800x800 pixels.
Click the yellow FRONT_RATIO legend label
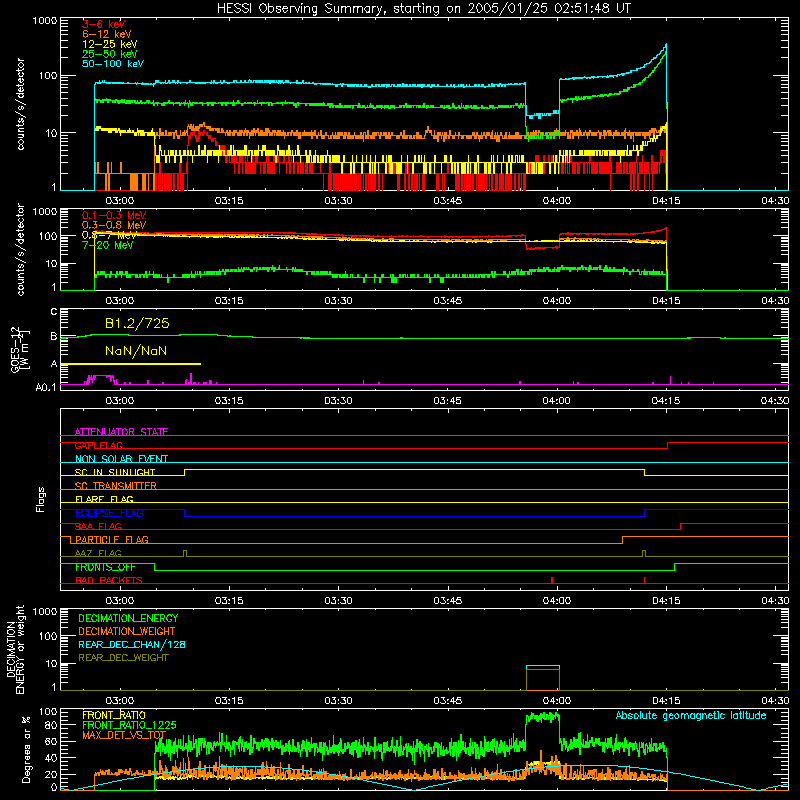click(x=114, y=715)
